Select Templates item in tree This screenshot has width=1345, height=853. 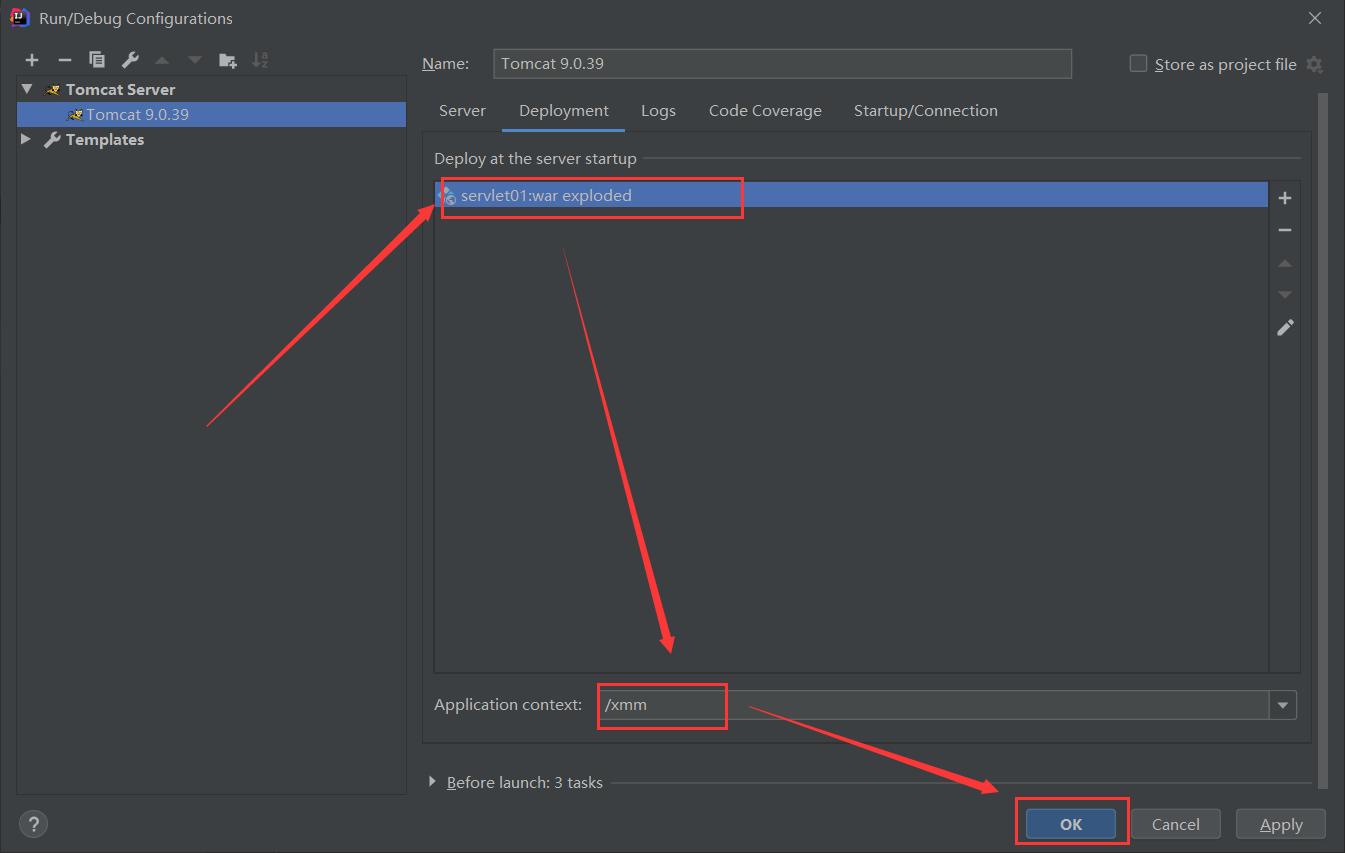[105, 140]
